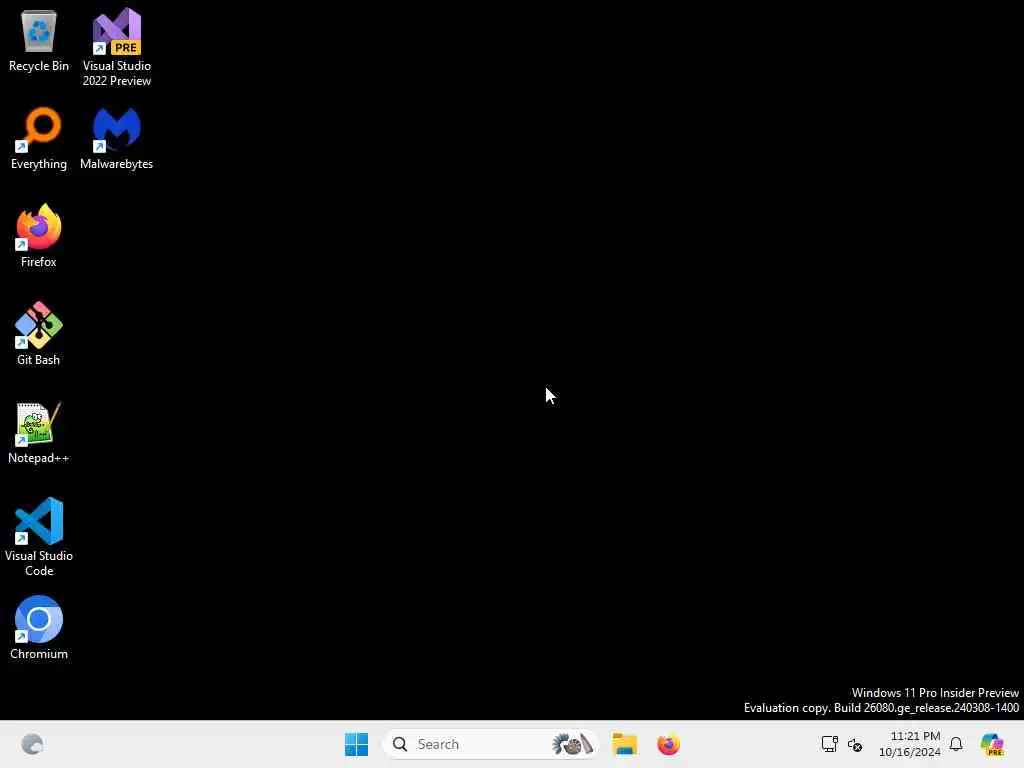
Task: Click the 'Recycle Bin' label text
Action: pos(39,66)
